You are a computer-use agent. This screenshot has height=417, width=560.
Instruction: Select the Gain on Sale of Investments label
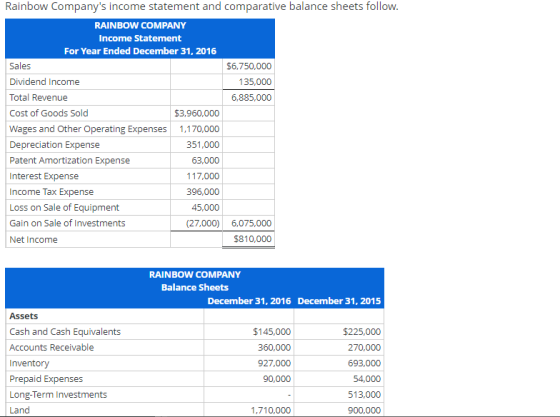pos(67,223)
